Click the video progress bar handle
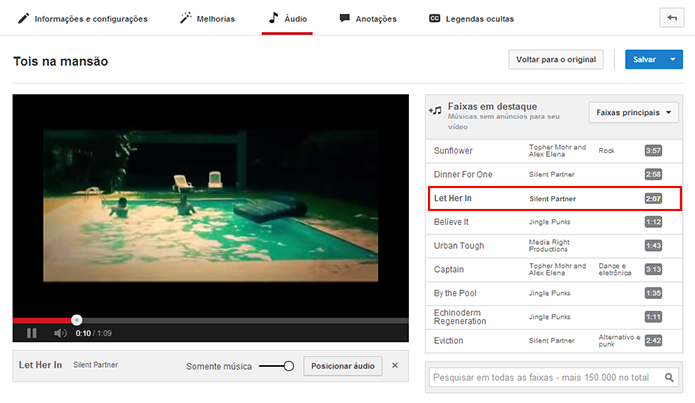This screenshot has width=695, height=403. coord(77,320)
